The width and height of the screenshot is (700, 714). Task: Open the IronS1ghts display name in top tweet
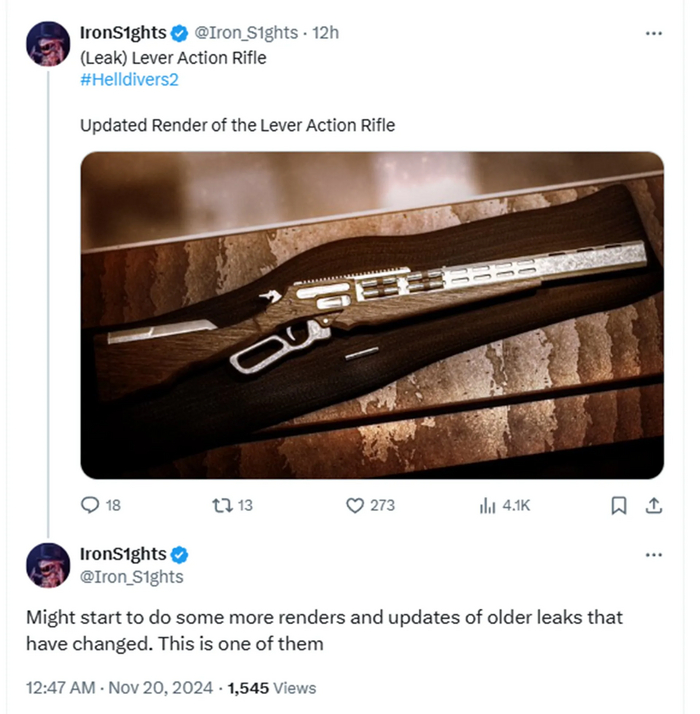point(122,33)
